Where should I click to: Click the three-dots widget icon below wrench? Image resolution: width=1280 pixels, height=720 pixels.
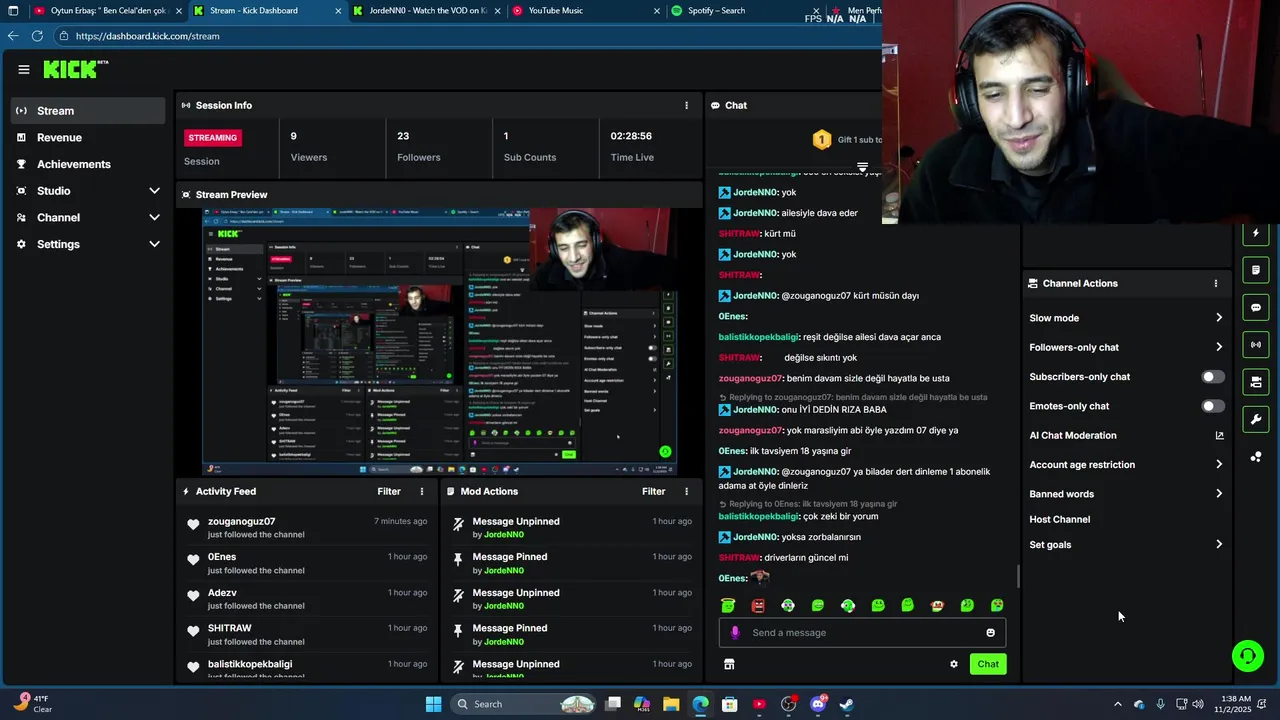[1256, 457]
